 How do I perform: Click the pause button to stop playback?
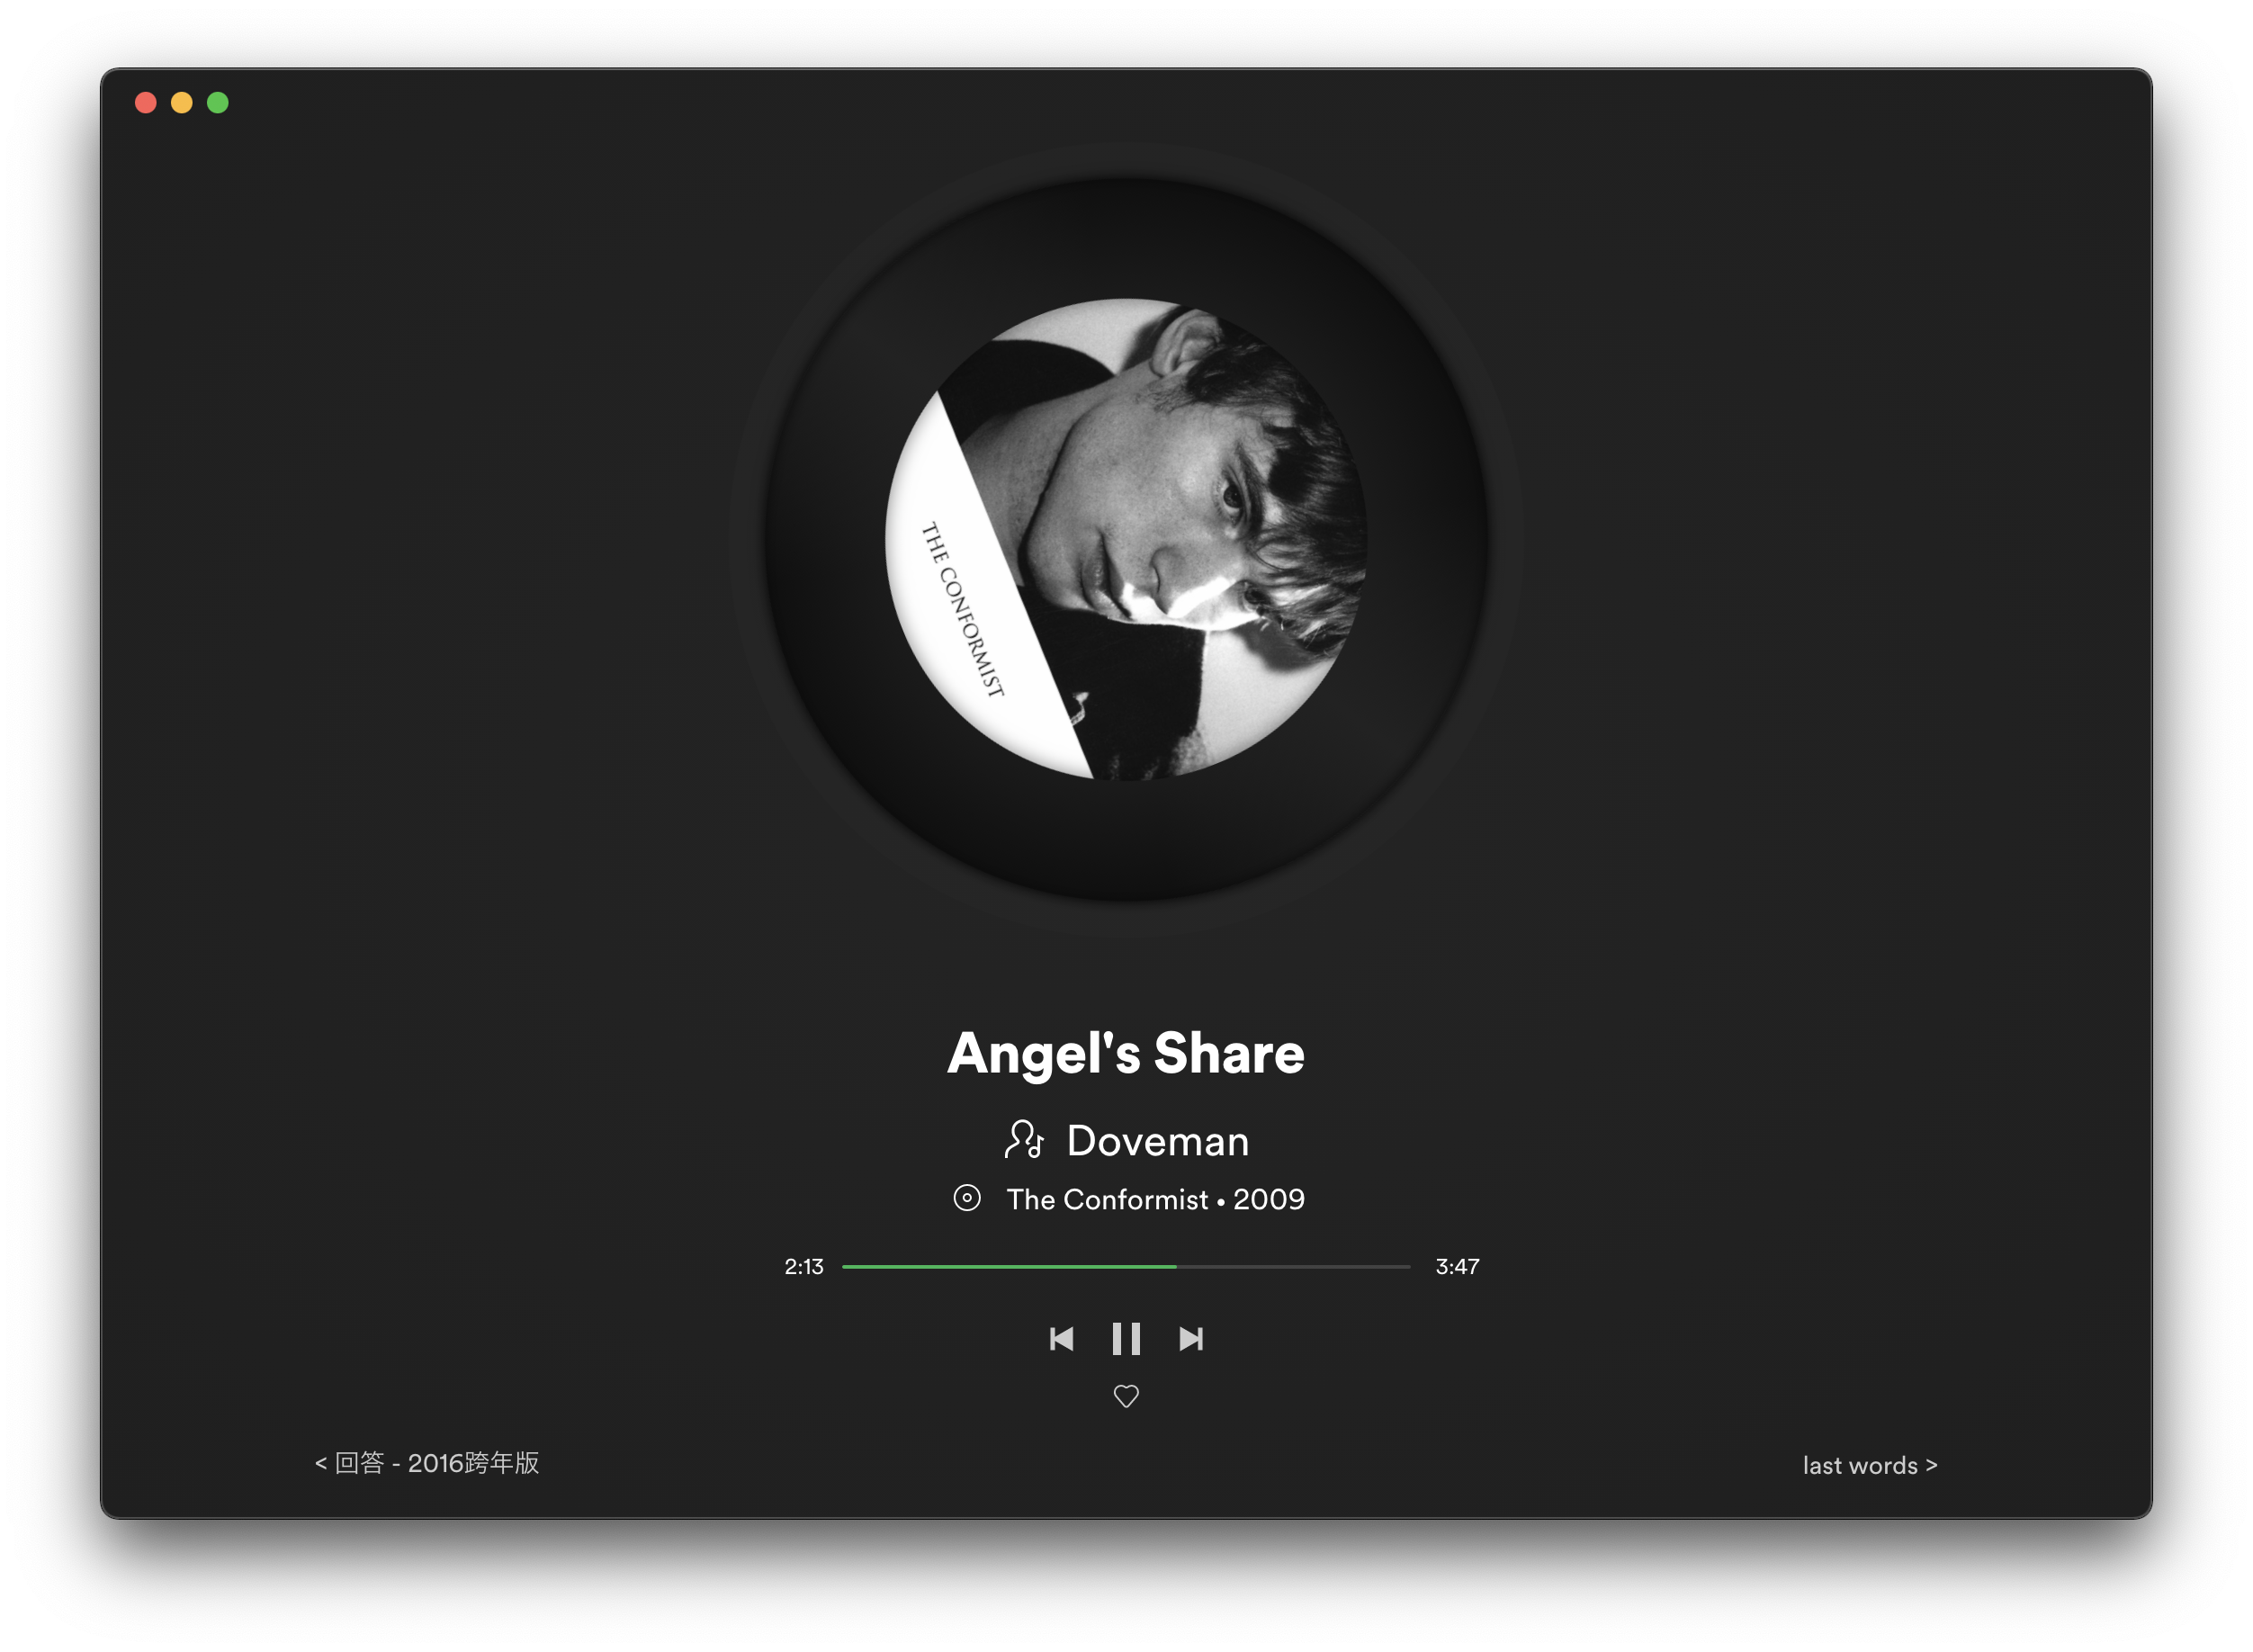1126,1337
